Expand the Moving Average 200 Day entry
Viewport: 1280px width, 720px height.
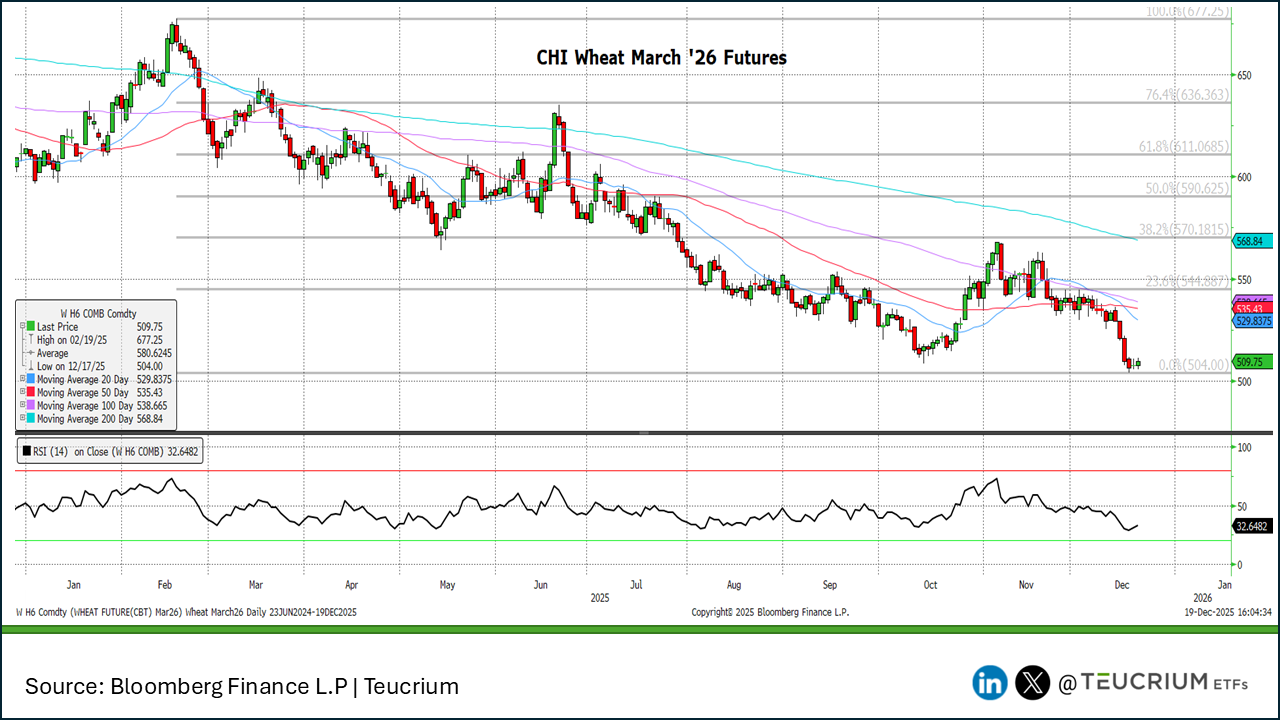pos(20,419)
